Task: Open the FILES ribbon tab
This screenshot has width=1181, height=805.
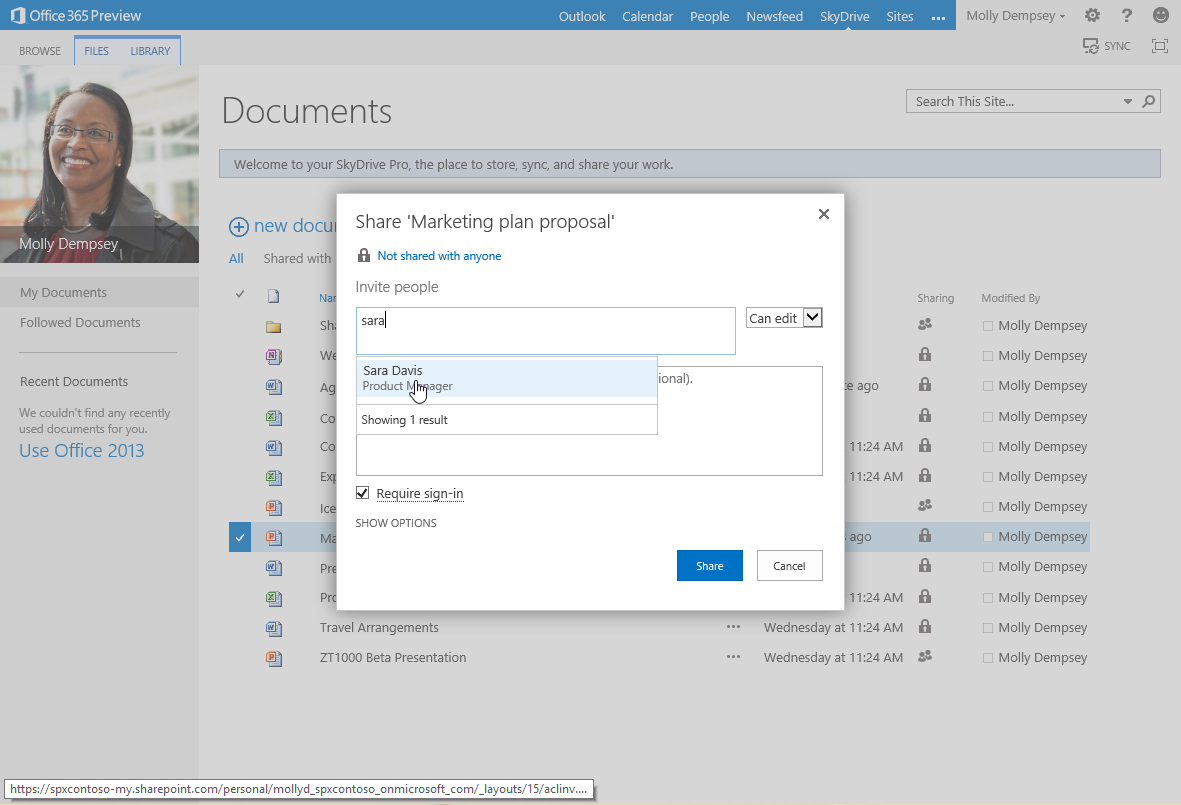Action: (97, 51)
